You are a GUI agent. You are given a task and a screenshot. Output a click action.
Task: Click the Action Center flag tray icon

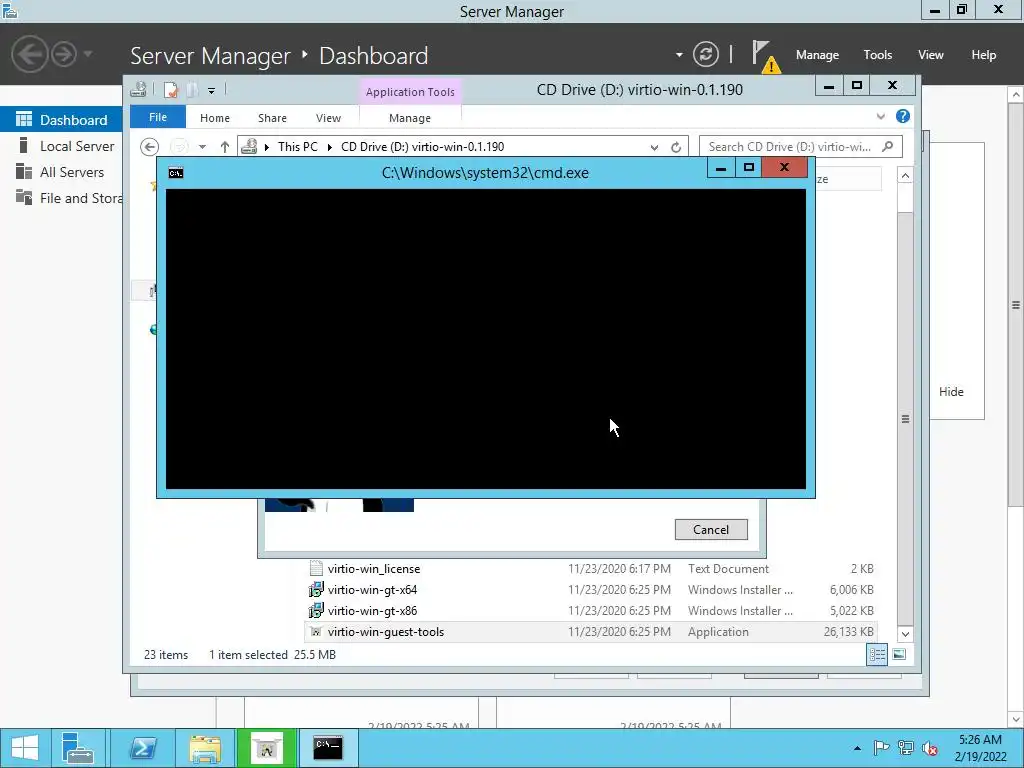coord(881,748)
